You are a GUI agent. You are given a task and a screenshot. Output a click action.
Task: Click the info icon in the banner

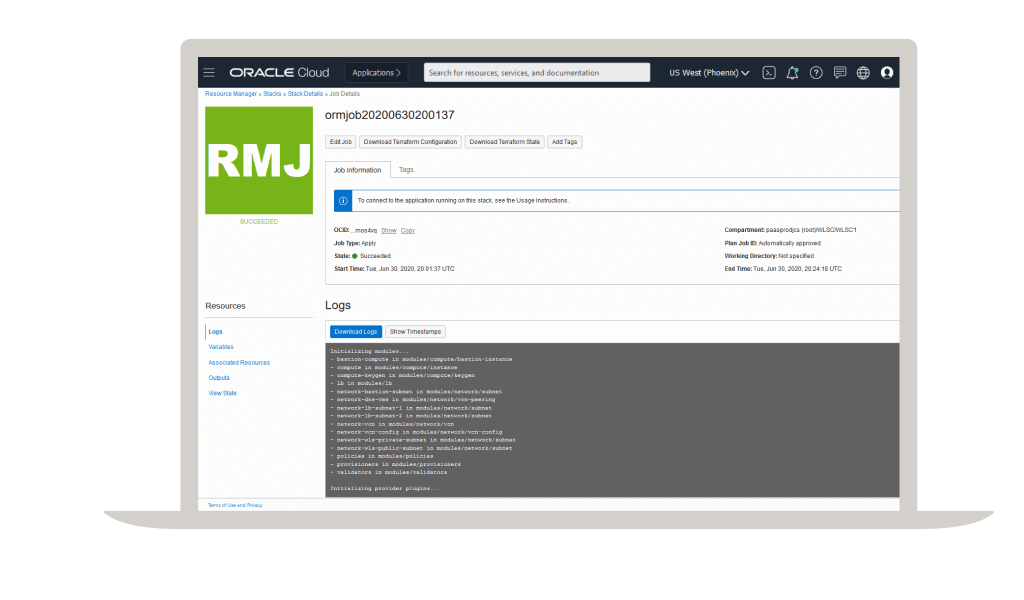[x=343, y=200]
